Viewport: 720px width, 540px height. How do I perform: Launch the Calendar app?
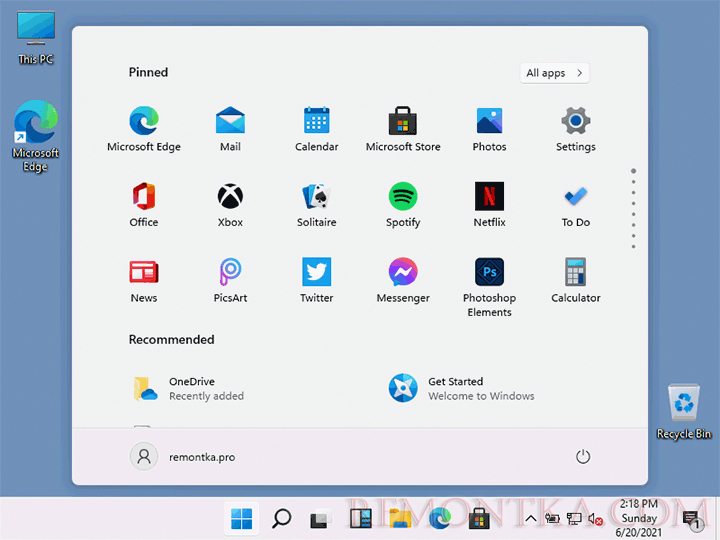[316, 129]
